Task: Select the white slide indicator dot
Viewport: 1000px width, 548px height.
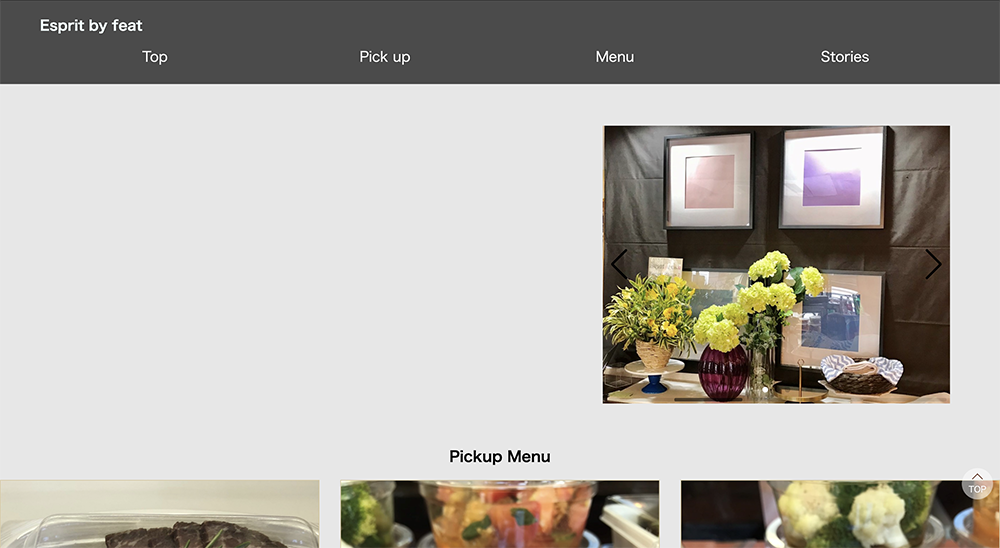Action: click(765, 390)
